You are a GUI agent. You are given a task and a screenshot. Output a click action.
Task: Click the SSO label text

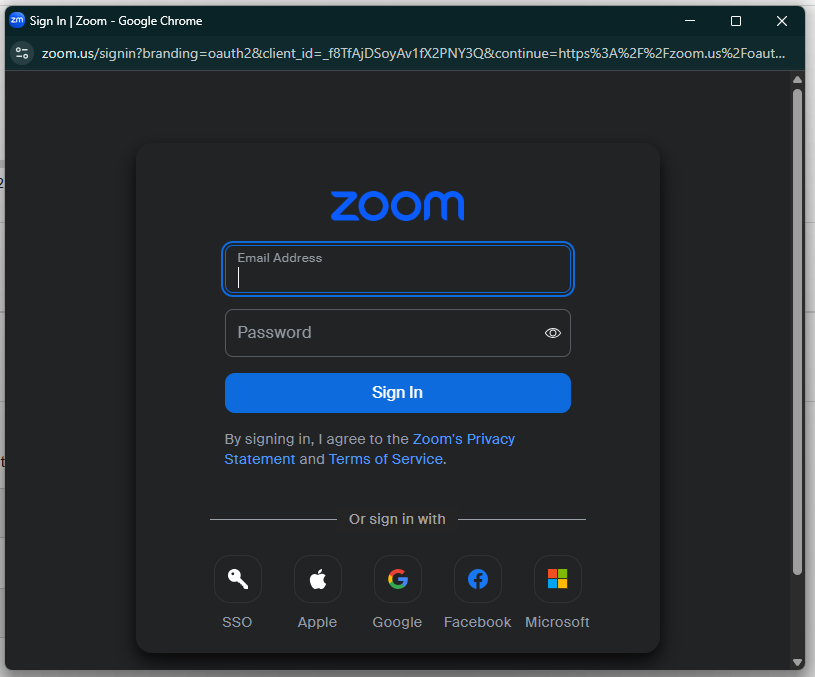[237, 622]
